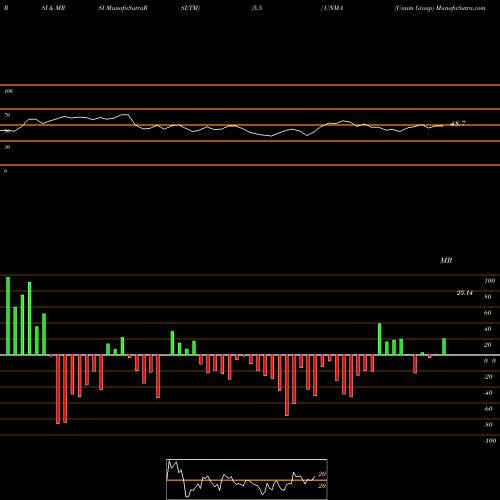Click the SI MunafaSutraR header text
Screen dimensions: 500x500
[x=123, y=8]
